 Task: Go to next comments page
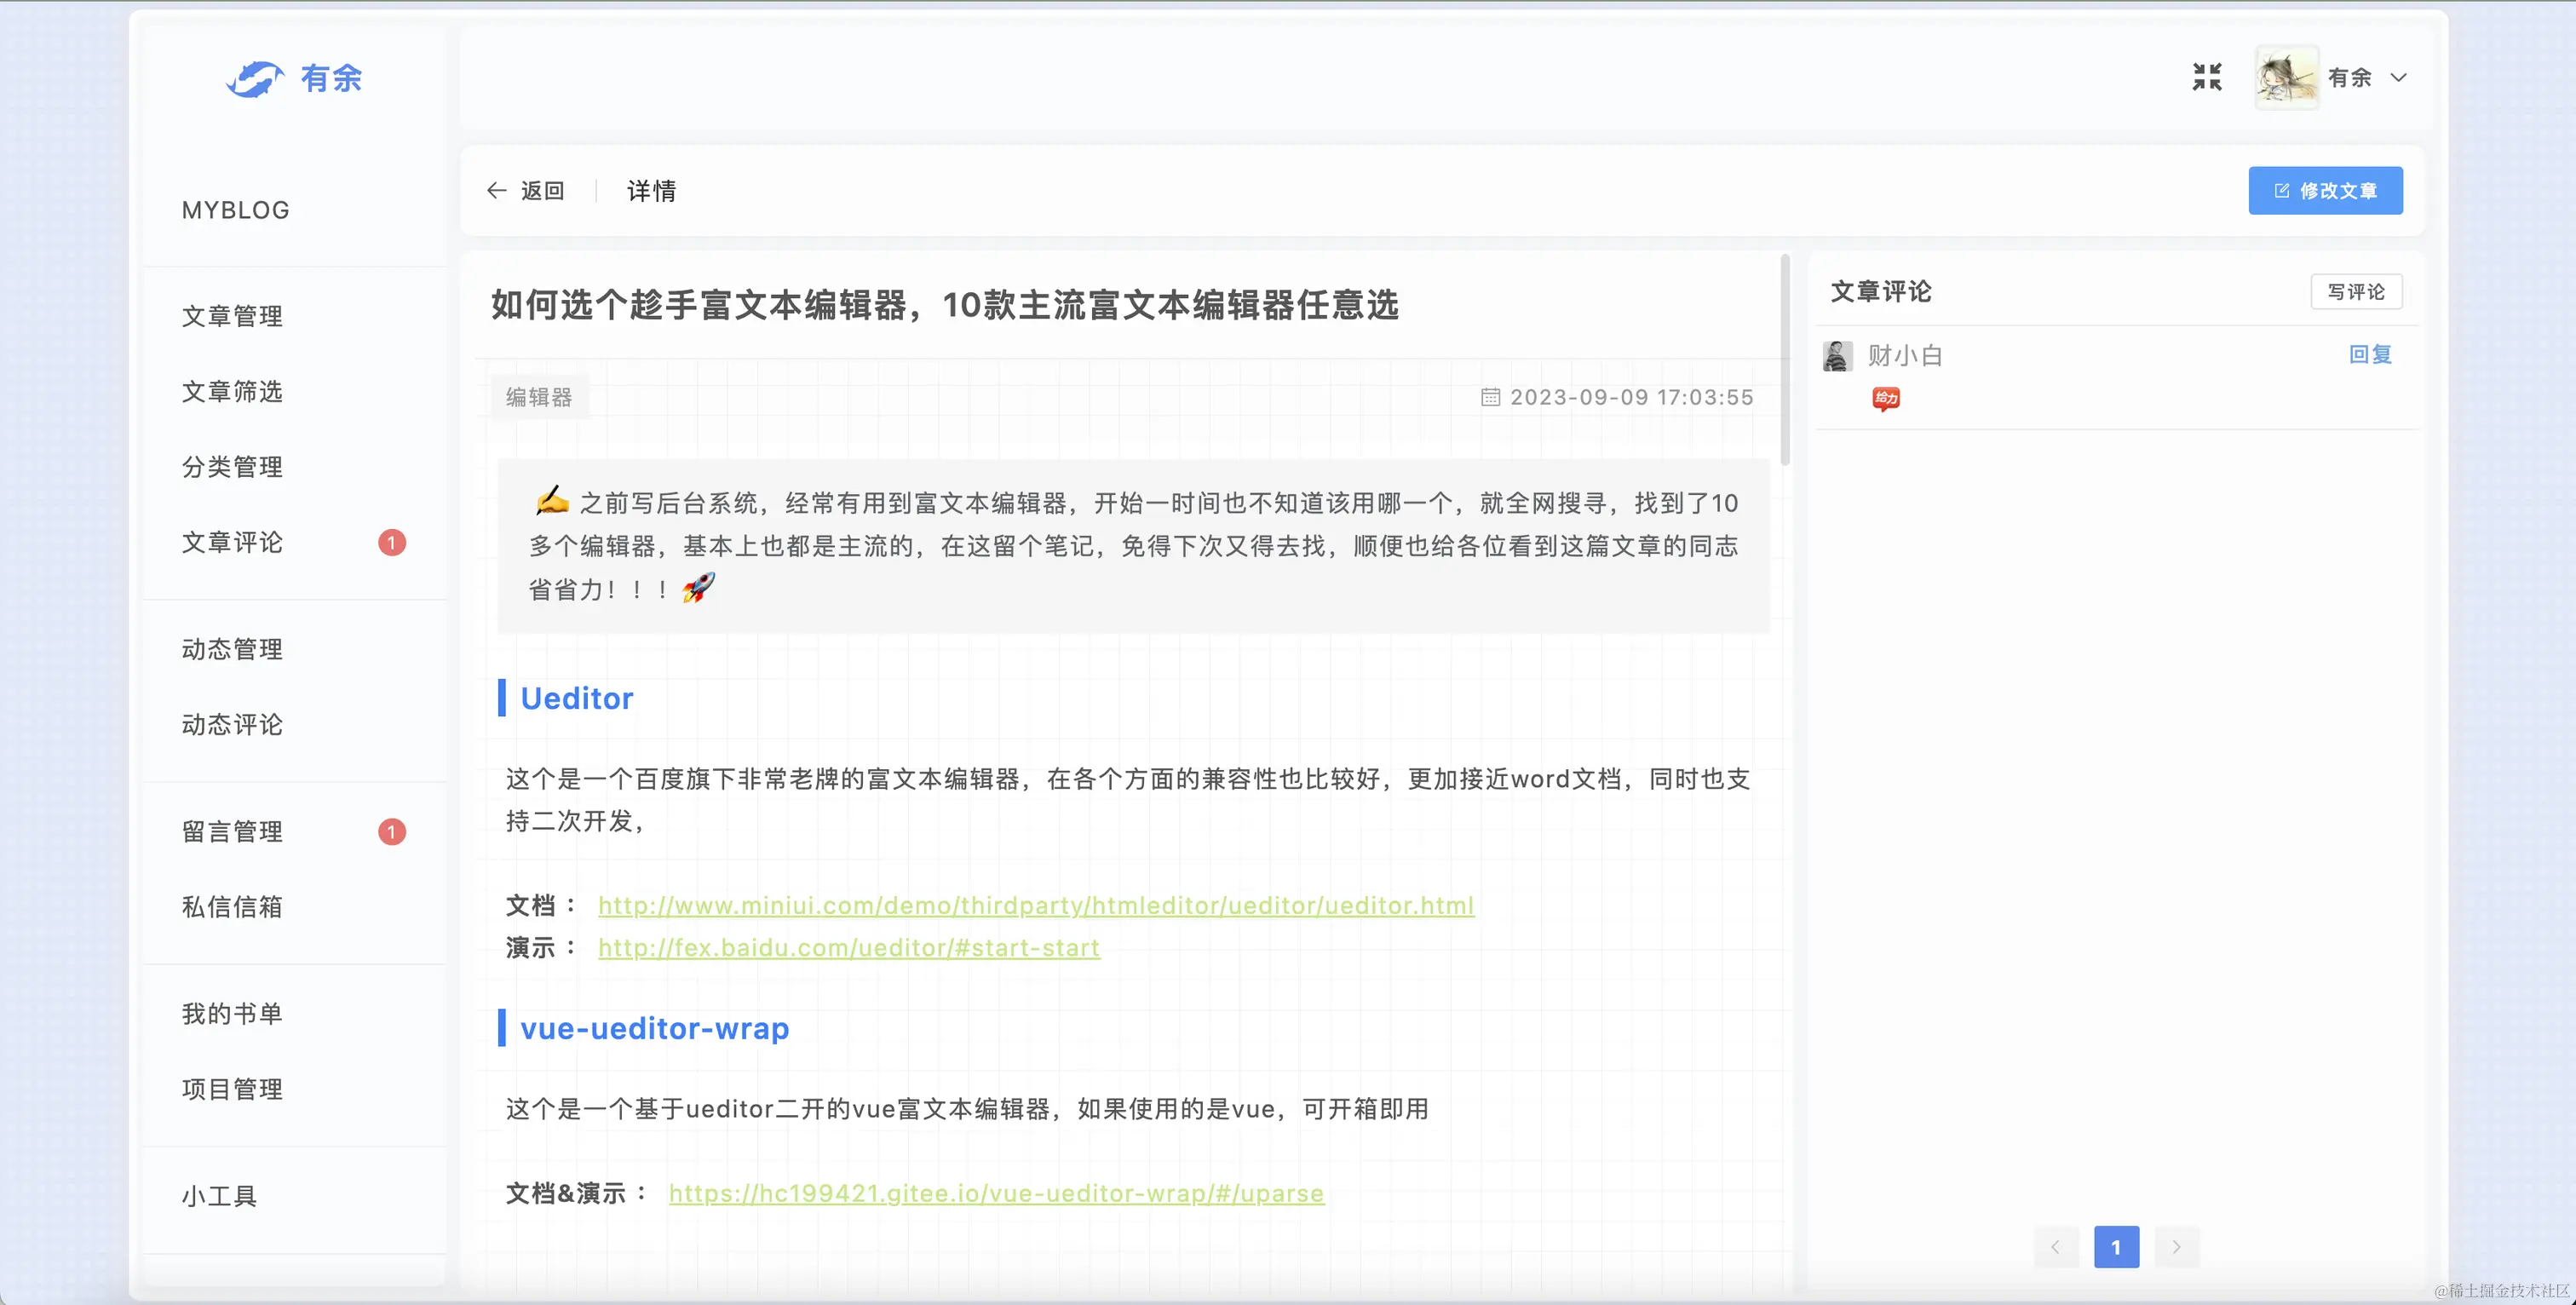click(2176, 1247)
